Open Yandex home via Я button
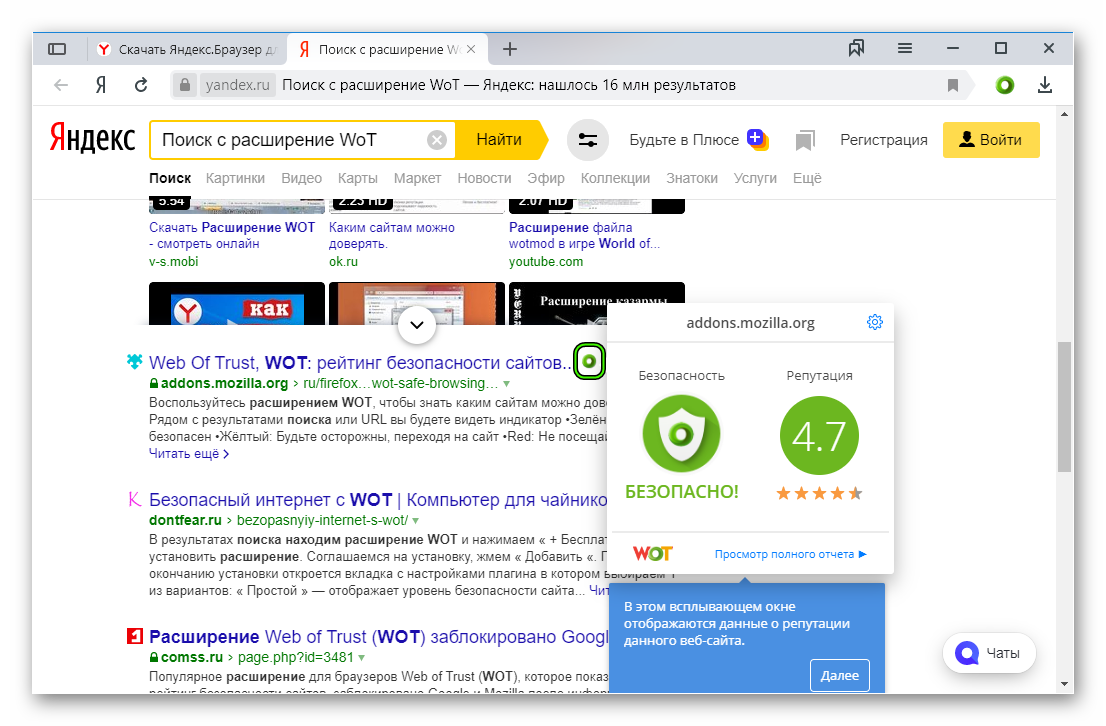This screenshot has height=726, width=1106. [x=101, y=85]
